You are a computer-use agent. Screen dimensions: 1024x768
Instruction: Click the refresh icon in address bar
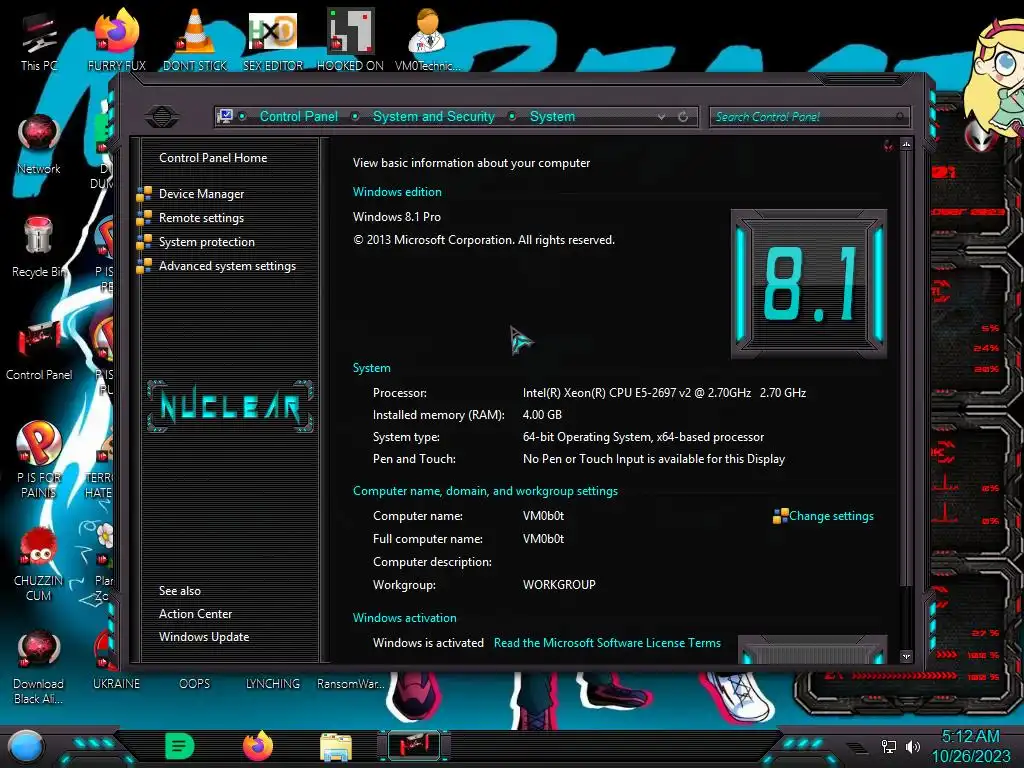coord(683,117)
